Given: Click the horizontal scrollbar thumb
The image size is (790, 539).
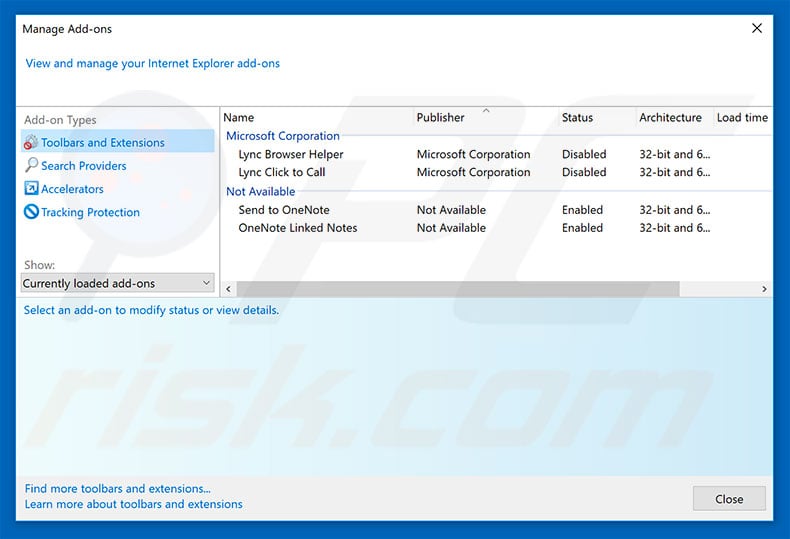Looking at the screenshot, I should tap(458, 289).
